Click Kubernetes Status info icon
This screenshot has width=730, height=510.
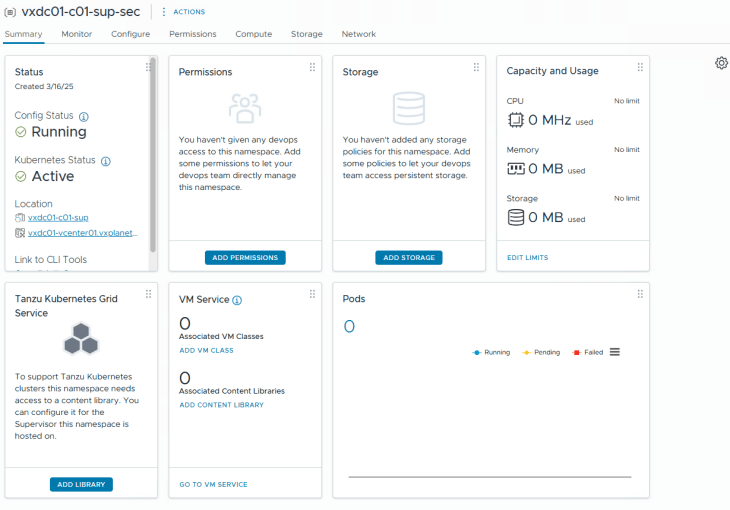click(106, 160)
